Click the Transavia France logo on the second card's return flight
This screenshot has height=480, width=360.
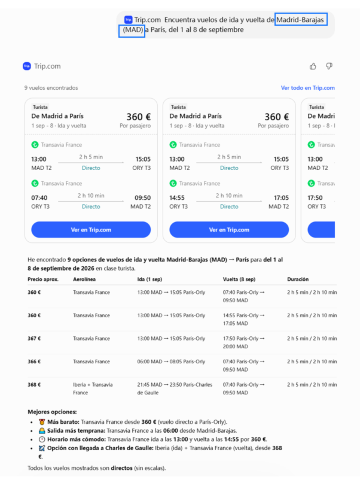[173, 183]
